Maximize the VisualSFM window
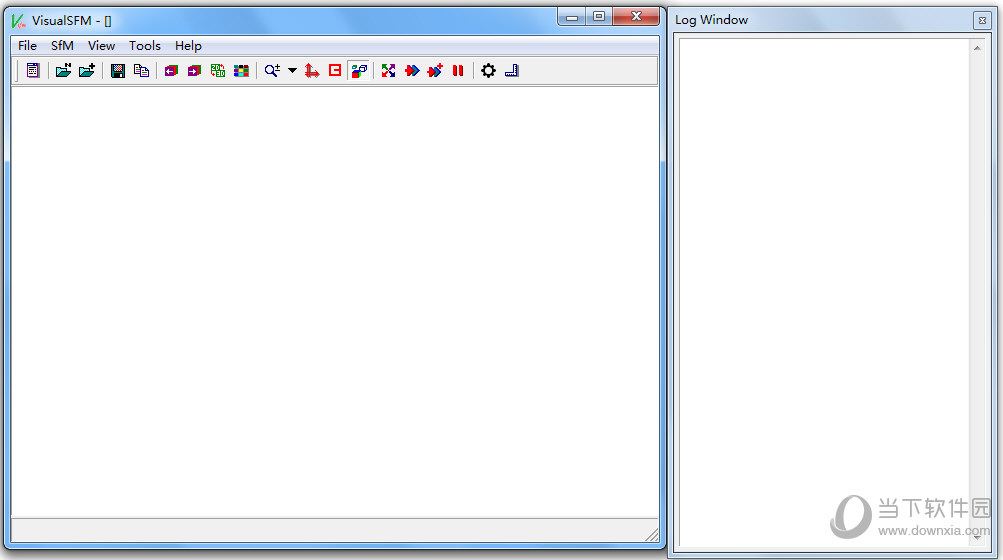This screenshot has height=560, width=1003. [599, 17]
